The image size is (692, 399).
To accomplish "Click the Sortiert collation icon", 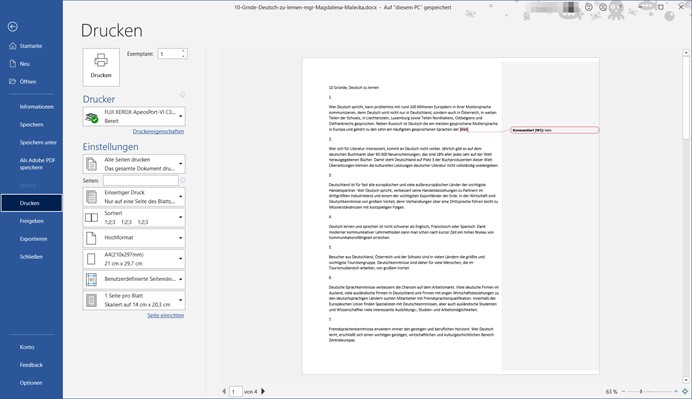I will click(91, 218).
